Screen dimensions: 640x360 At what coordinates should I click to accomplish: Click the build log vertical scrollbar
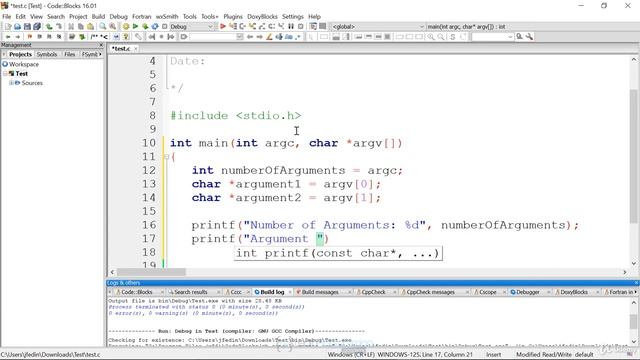633,322
